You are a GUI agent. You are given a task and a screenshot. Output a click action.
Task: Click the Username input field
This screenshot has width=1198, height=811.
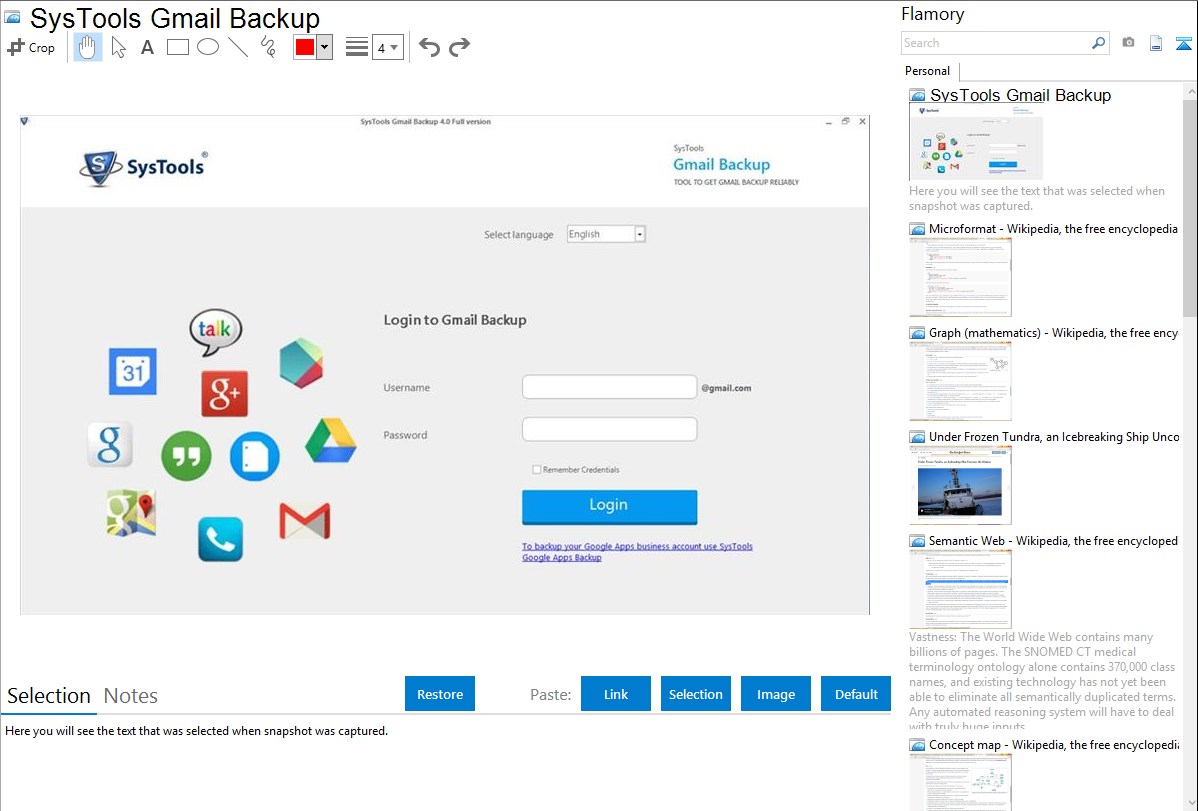coord(609,387)
